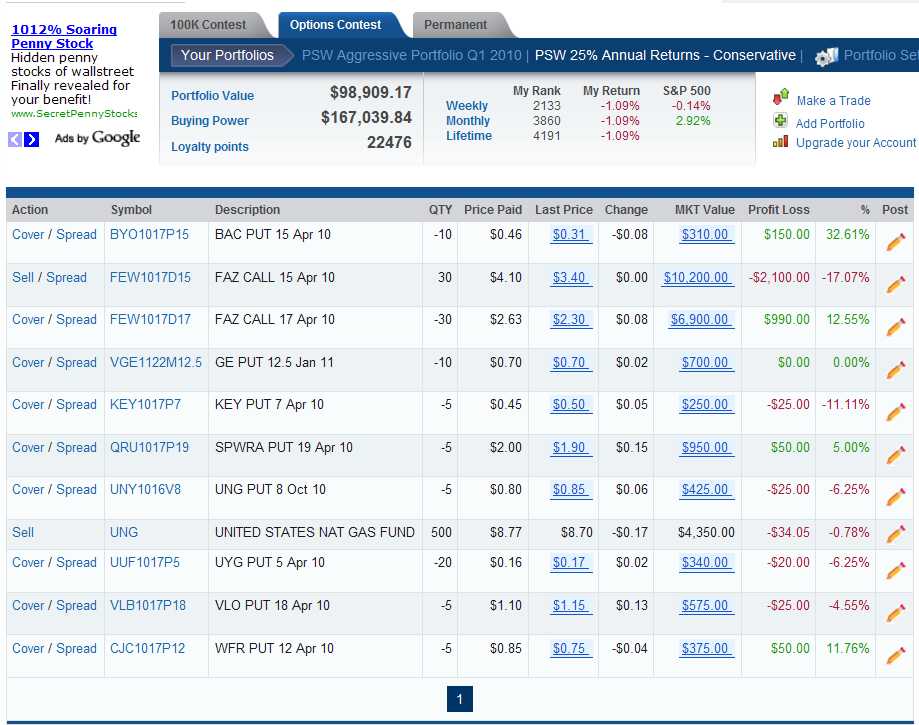The image size is (919, 725).
Task: Go to page 1 in pagination
Action: coord(459,699)
